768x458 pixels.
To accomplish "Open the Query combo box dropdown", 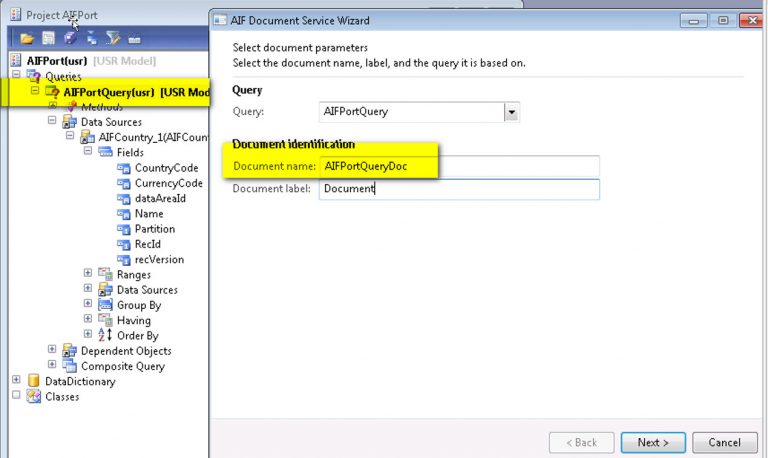I will 512,112.
